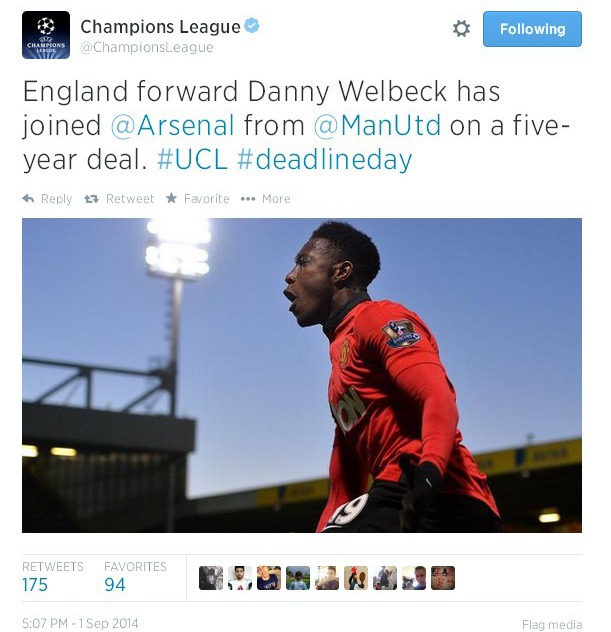Click the last retweeter avatar thumbnail

443,578
